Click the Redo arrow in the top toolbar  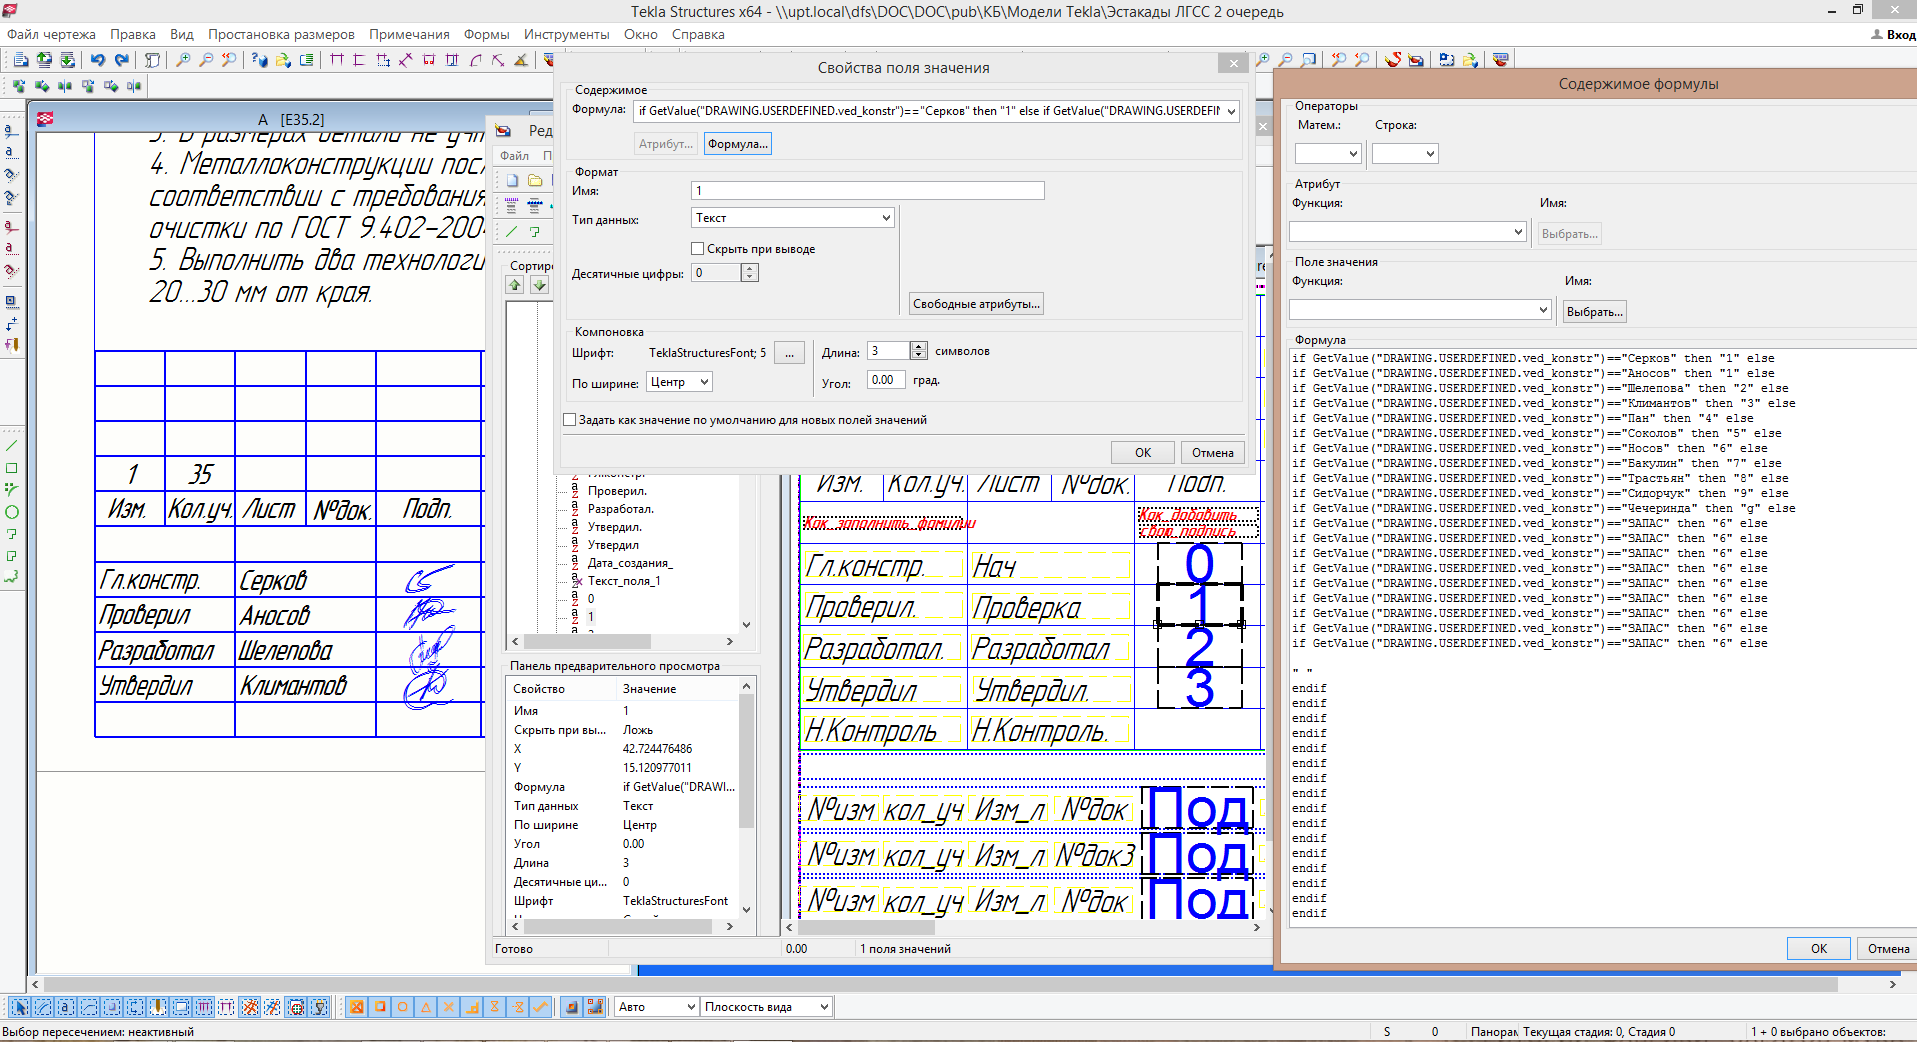click(x=121, y=60)
